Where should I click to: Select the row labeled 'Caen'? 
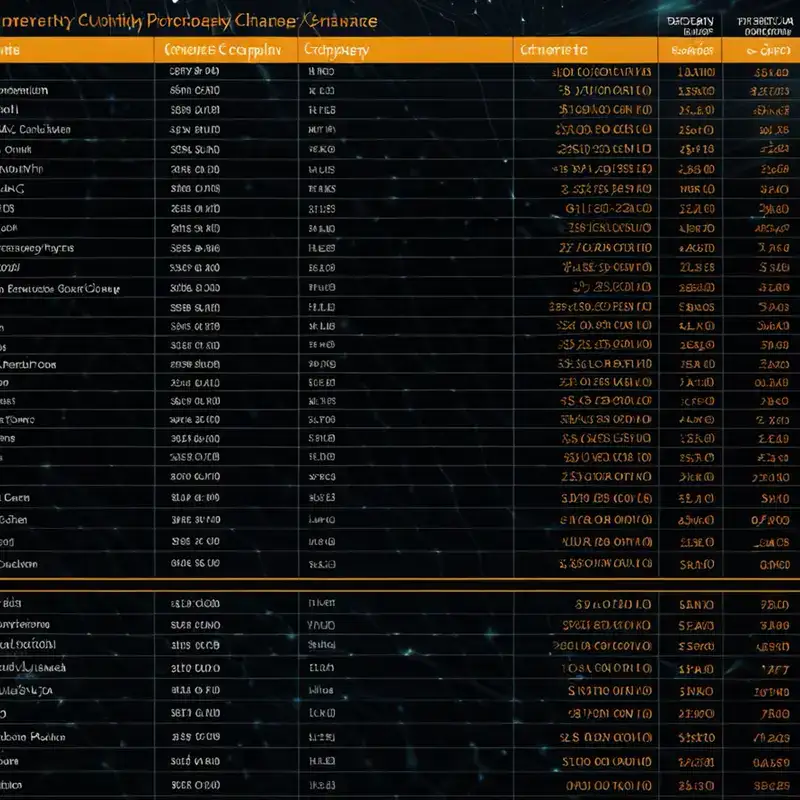[400, 497]
